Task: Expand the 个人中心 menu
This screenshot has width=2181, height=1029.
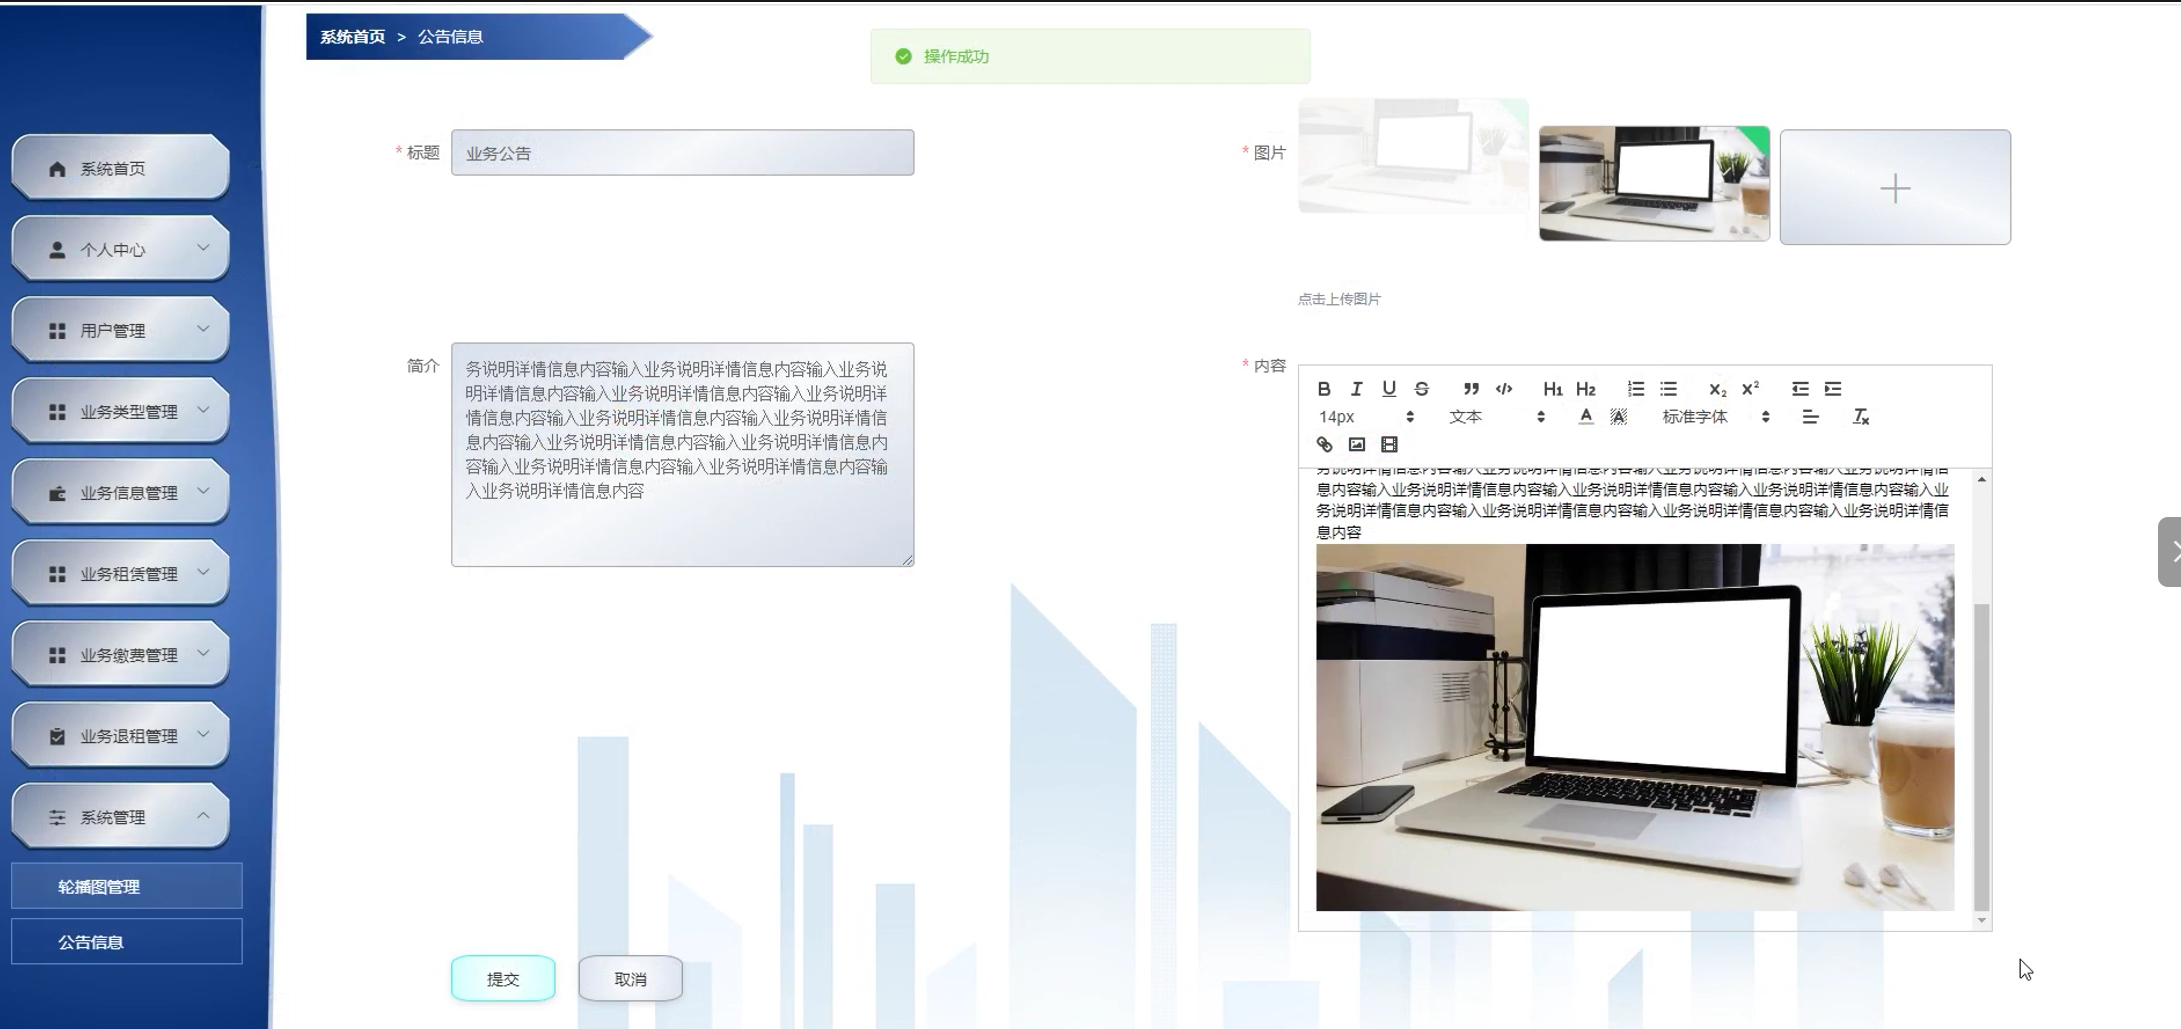Action: 120,249
